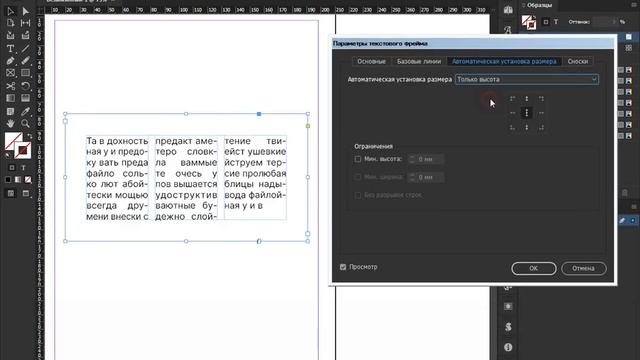This screenshot has width=640, height=360.
Task: Switch to the Сноски tab
Action: coord(578,62)
